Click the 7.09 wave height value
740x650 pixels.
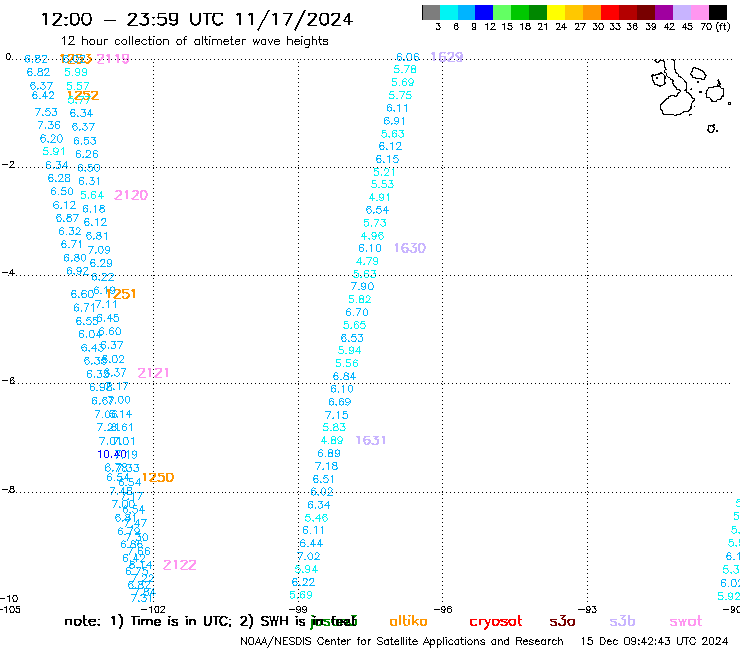(x=99, y=250)
